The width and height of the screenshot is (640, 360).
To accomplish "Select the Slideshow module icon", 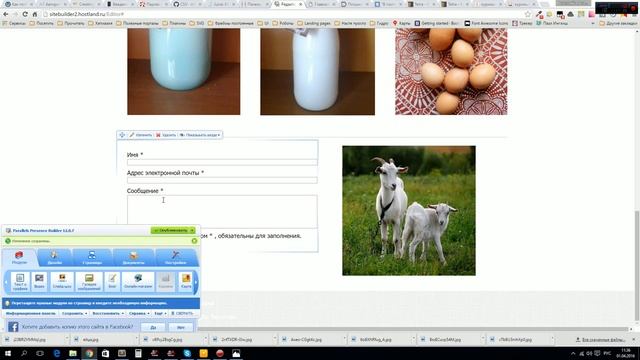I will click(62, 282).
